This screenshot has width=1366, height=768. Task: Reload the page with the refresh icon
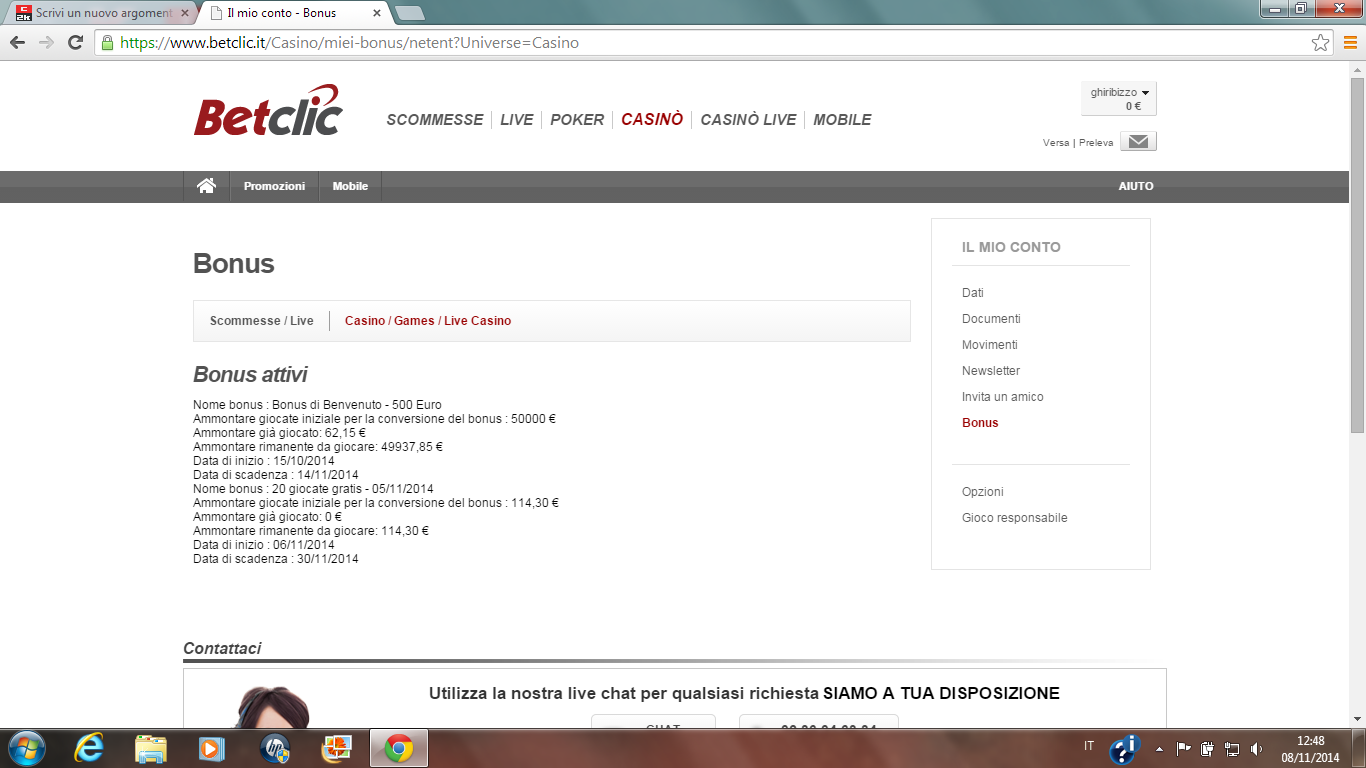(x=75, y=43)
